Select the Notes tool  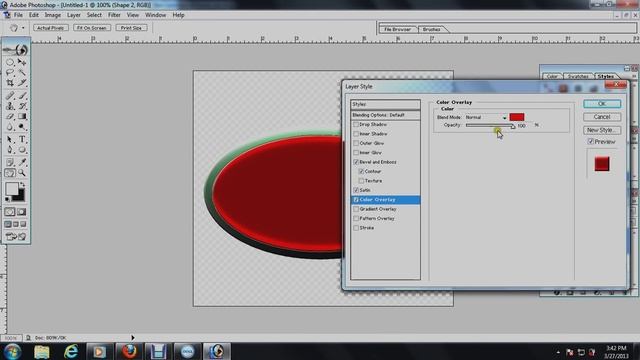[10, 162]
